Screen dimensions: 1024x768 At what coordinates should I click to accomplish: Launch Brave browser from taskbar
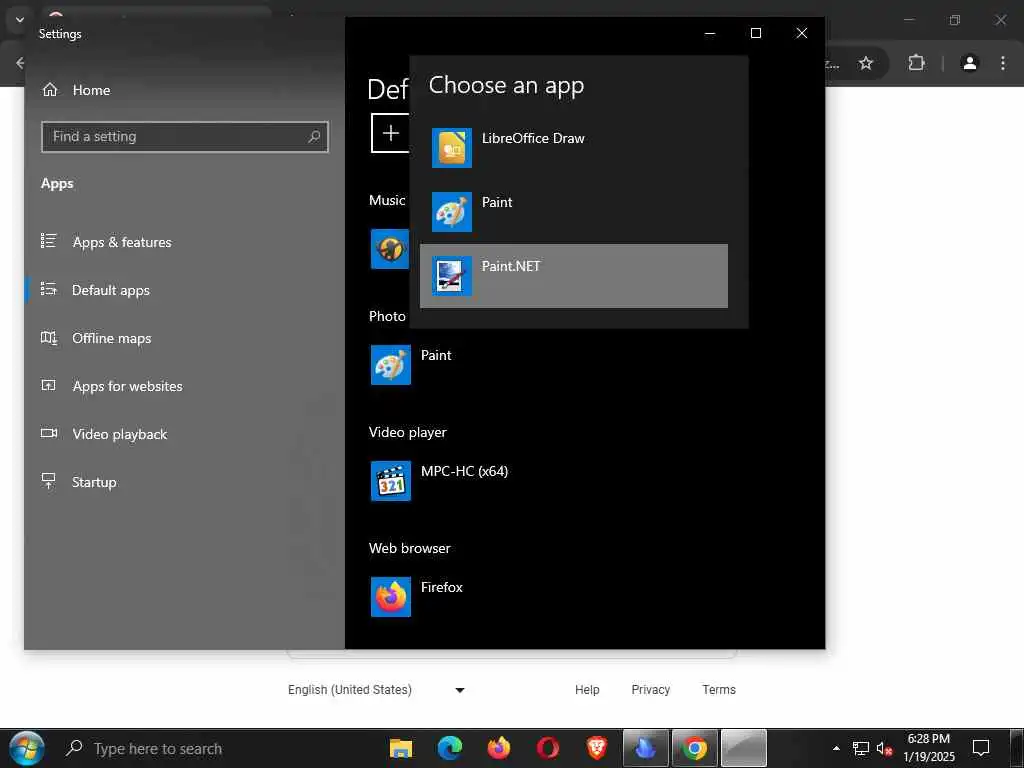coord(596,748)
